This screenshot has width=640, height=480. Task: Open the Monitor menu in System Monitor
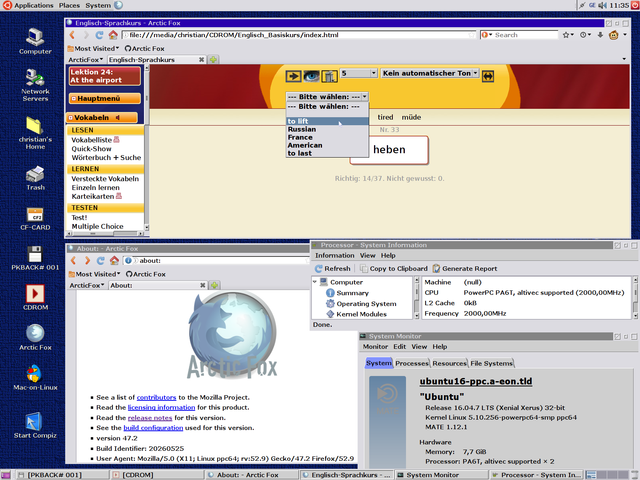(x=375, y=347)
